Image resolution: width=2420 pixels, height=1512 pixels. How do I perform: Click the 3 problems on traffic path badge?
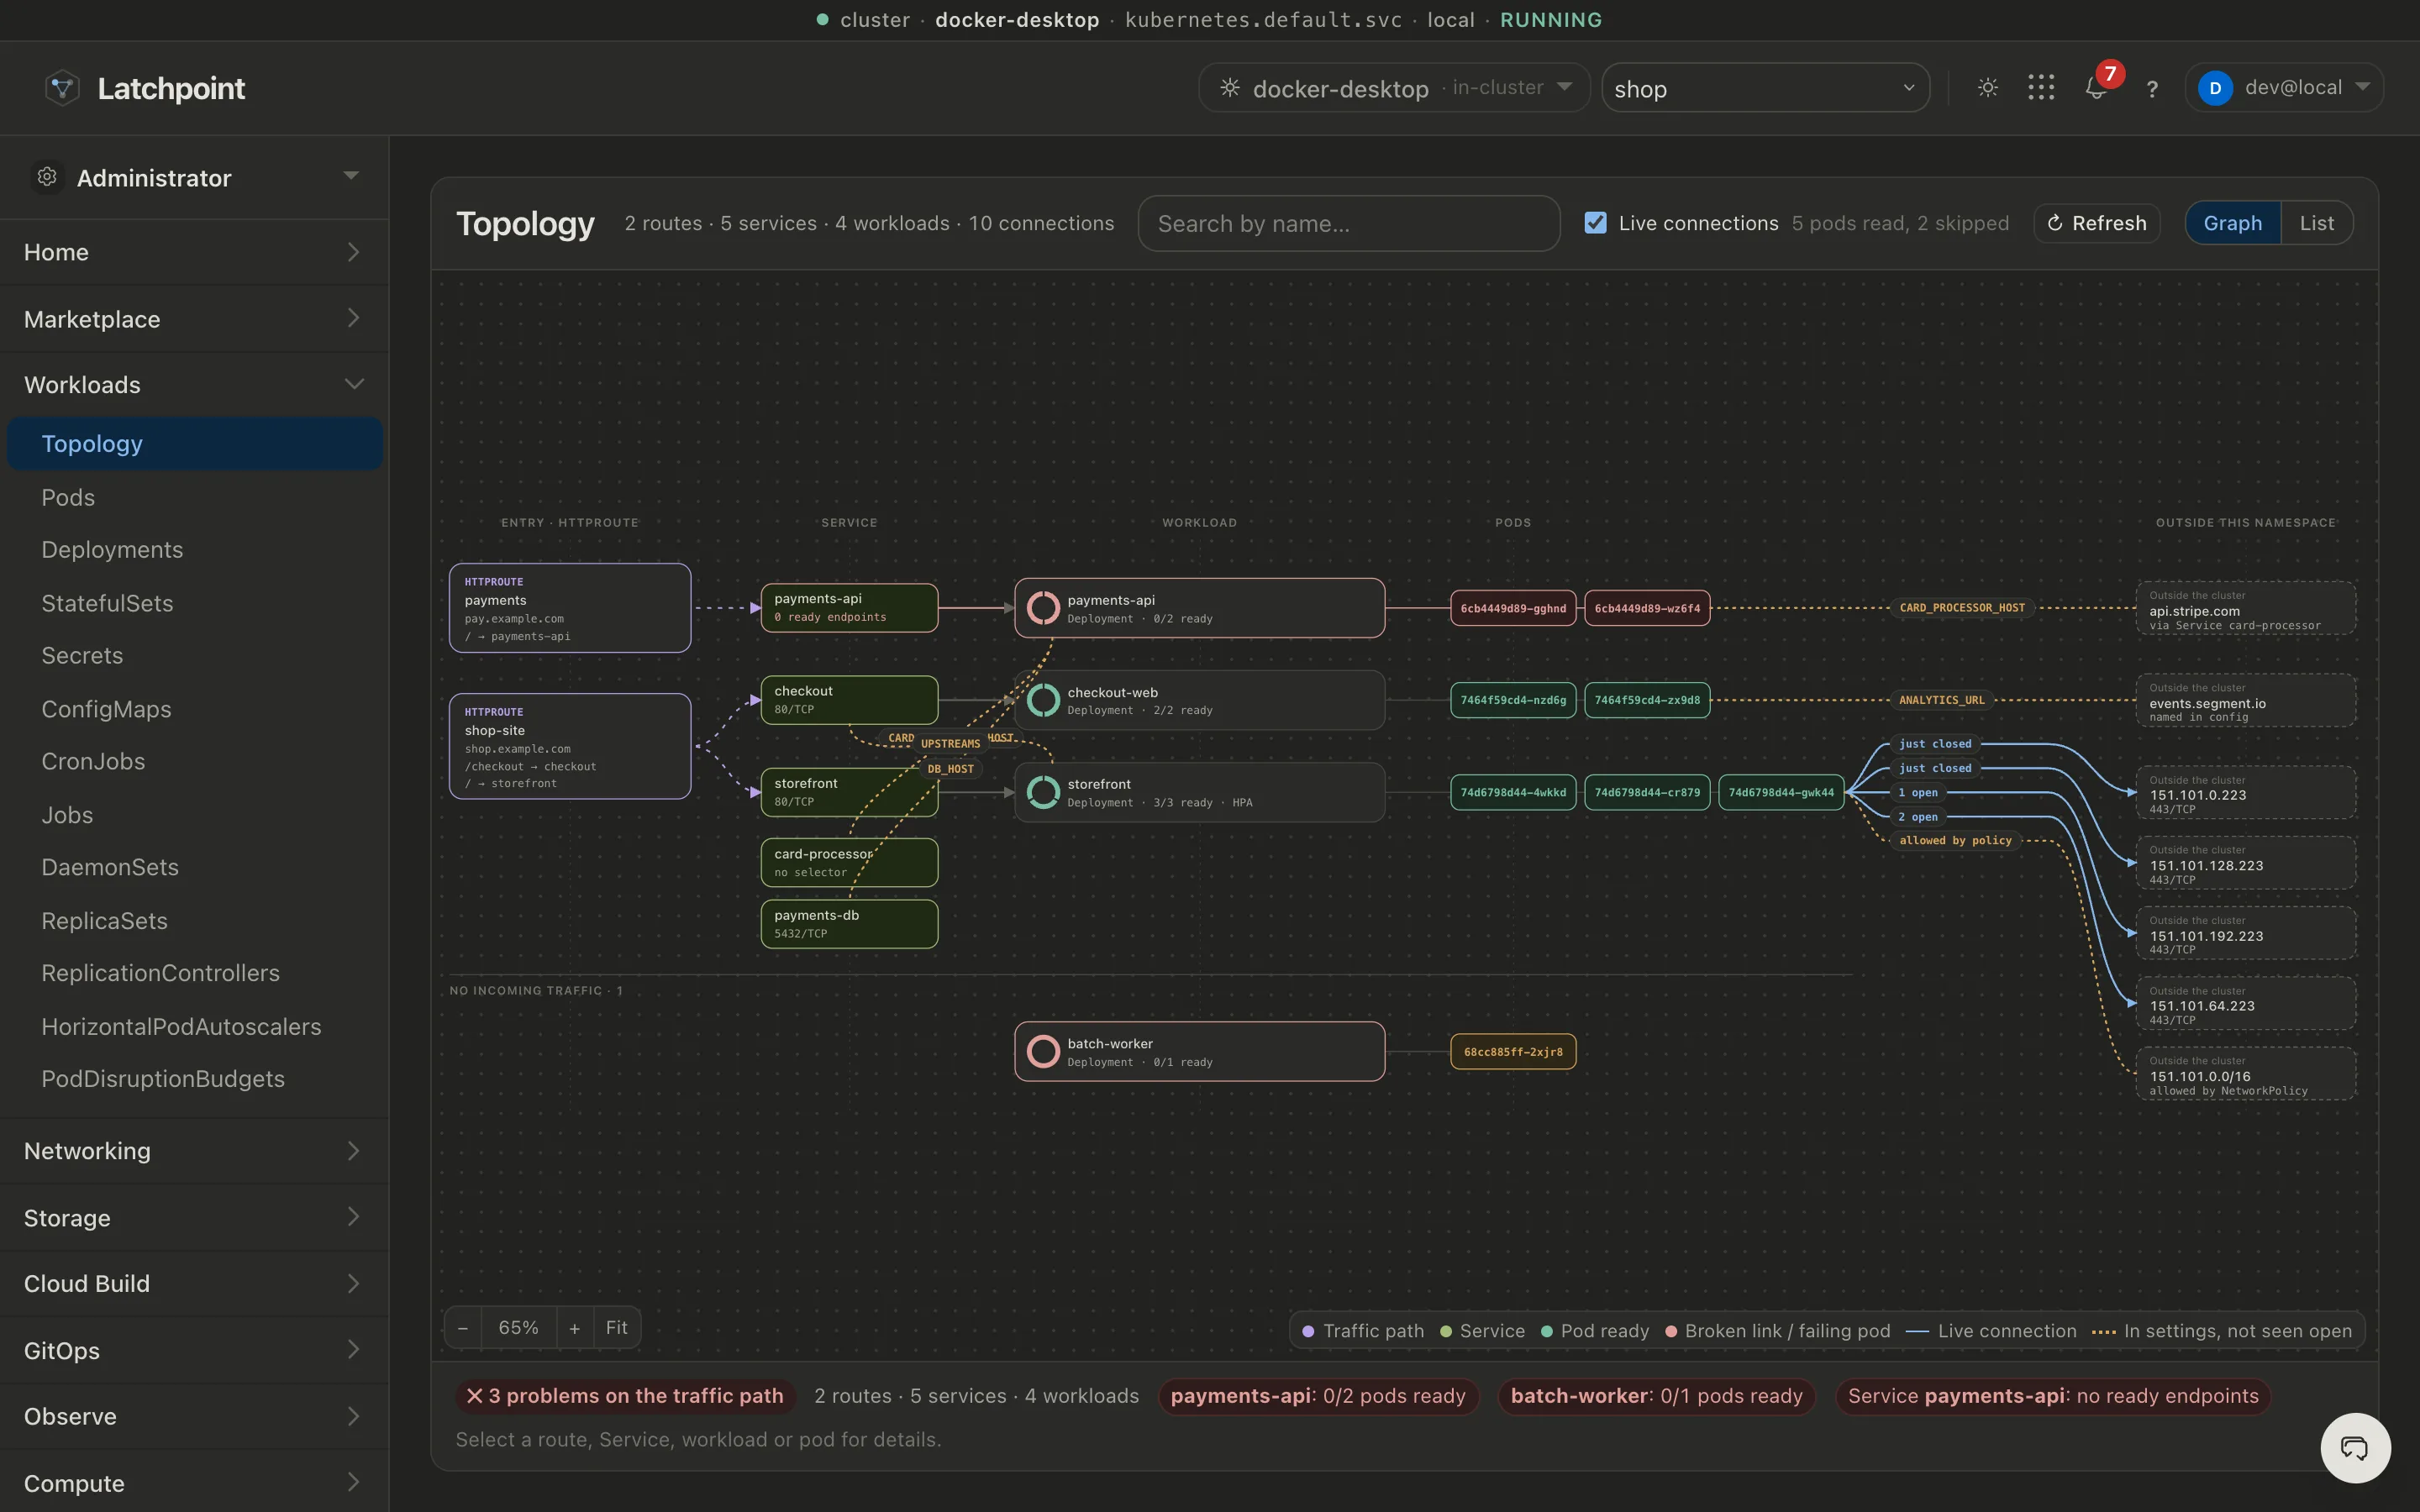(x=626, y=1396)
